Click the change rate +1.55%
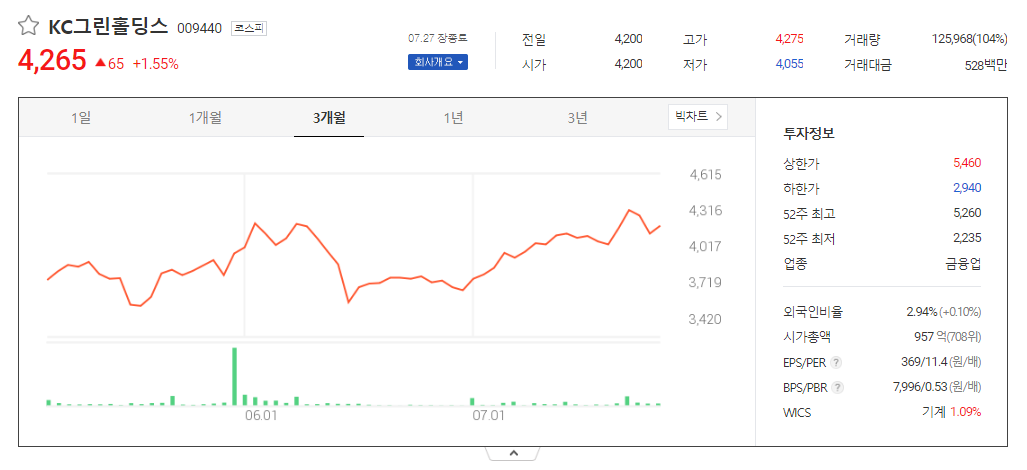Screen dimensions: 1027x470 [155, 64]
